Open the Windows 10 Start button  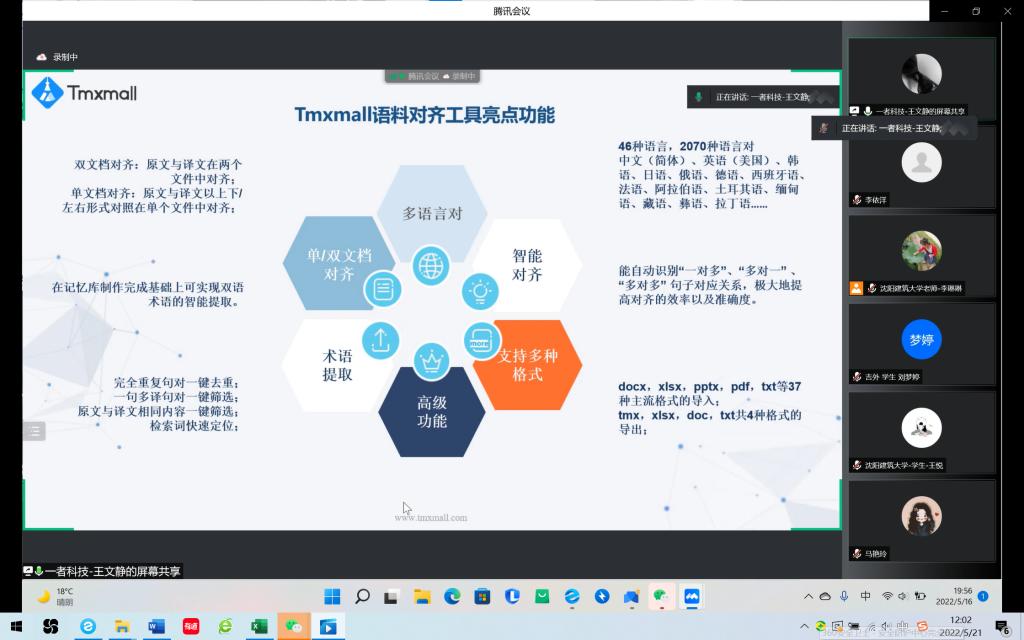16,627
